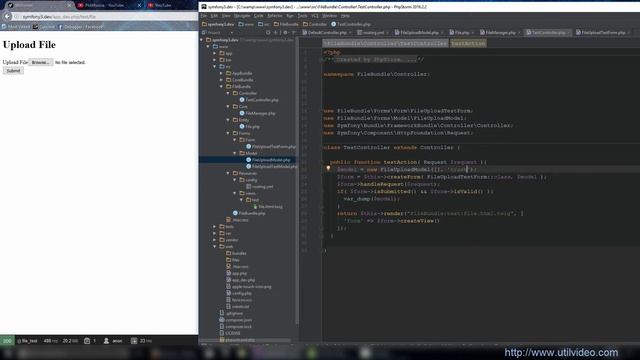This screenshot has height=360, width=640.
Task: Collapse the FileBundle folder
Action: pos(222,87)
